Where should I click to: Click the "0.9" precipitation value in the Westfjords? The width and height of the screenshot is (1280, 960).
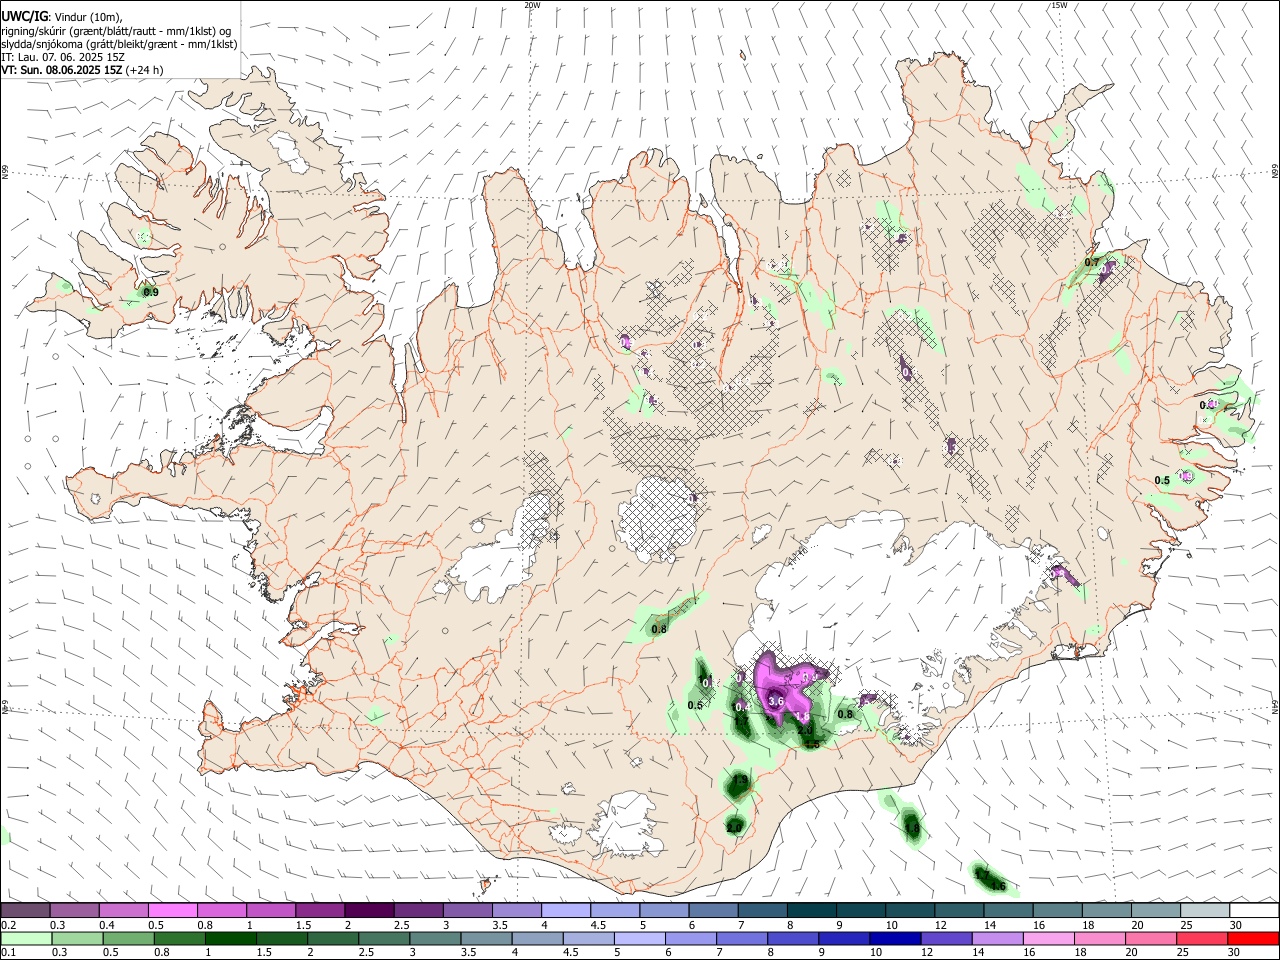click(151, 292)
